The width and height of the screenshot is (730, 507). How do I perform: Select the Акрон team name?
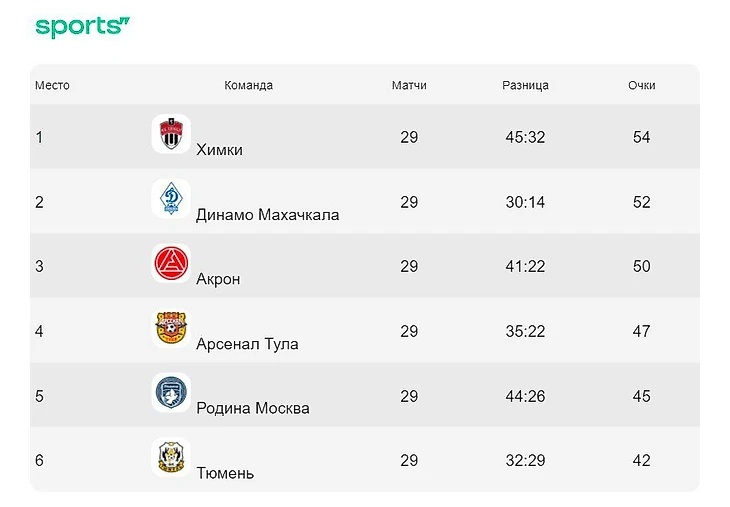218,279
